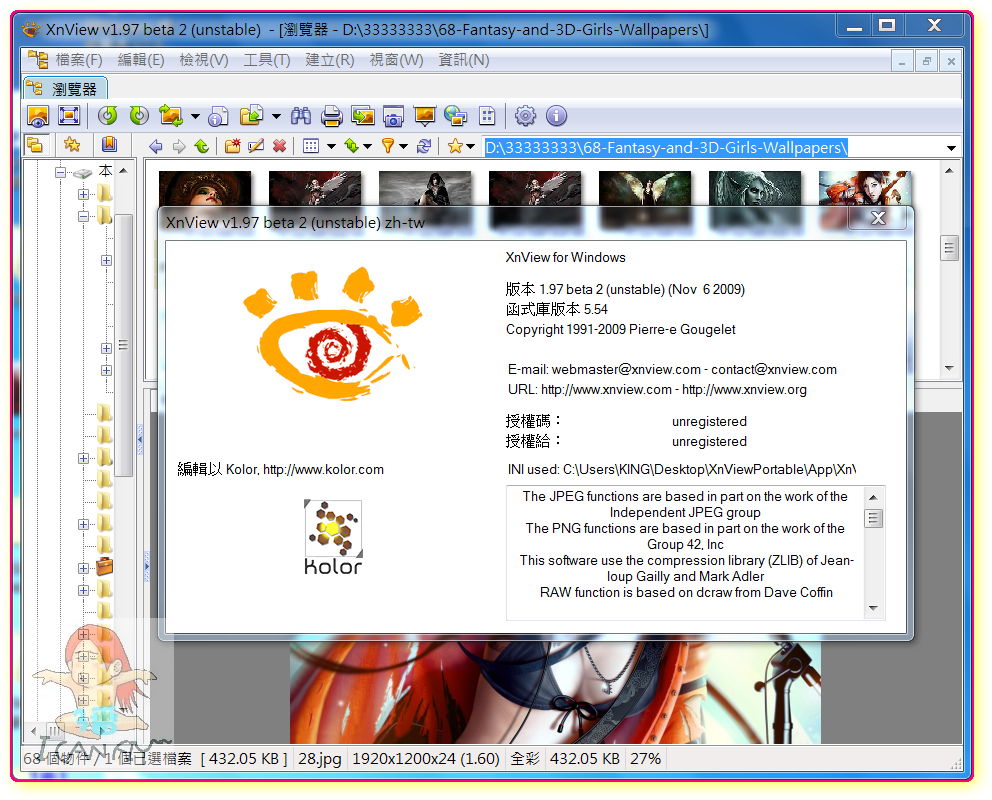Switch to full screen view icon

68,116
